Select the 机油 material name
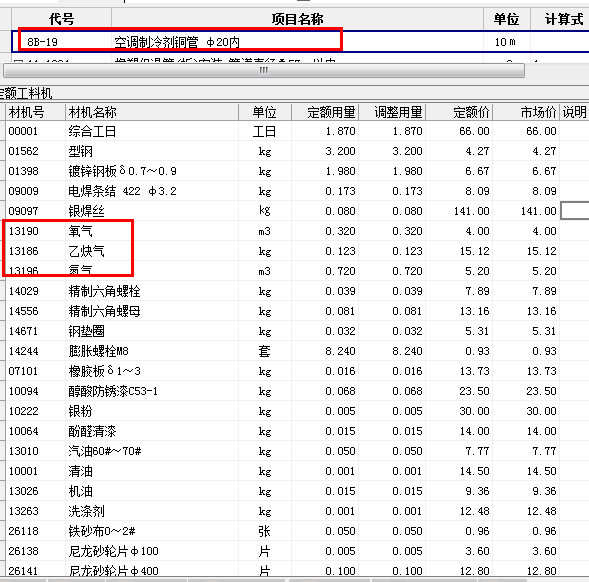Viewport: 589px width, 582px height. 80,491
